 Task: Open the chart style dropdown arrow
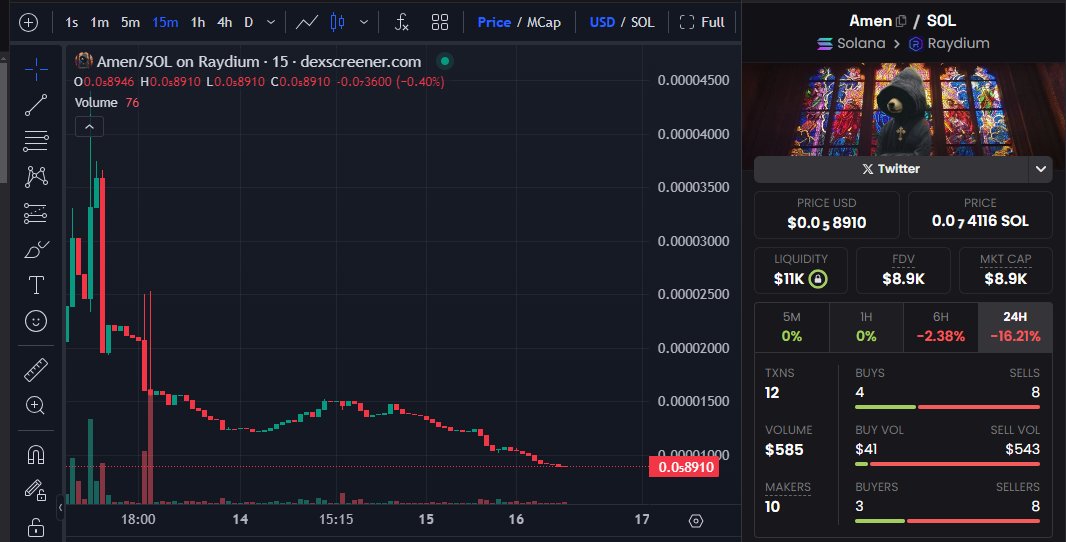(x=364, y=22)
